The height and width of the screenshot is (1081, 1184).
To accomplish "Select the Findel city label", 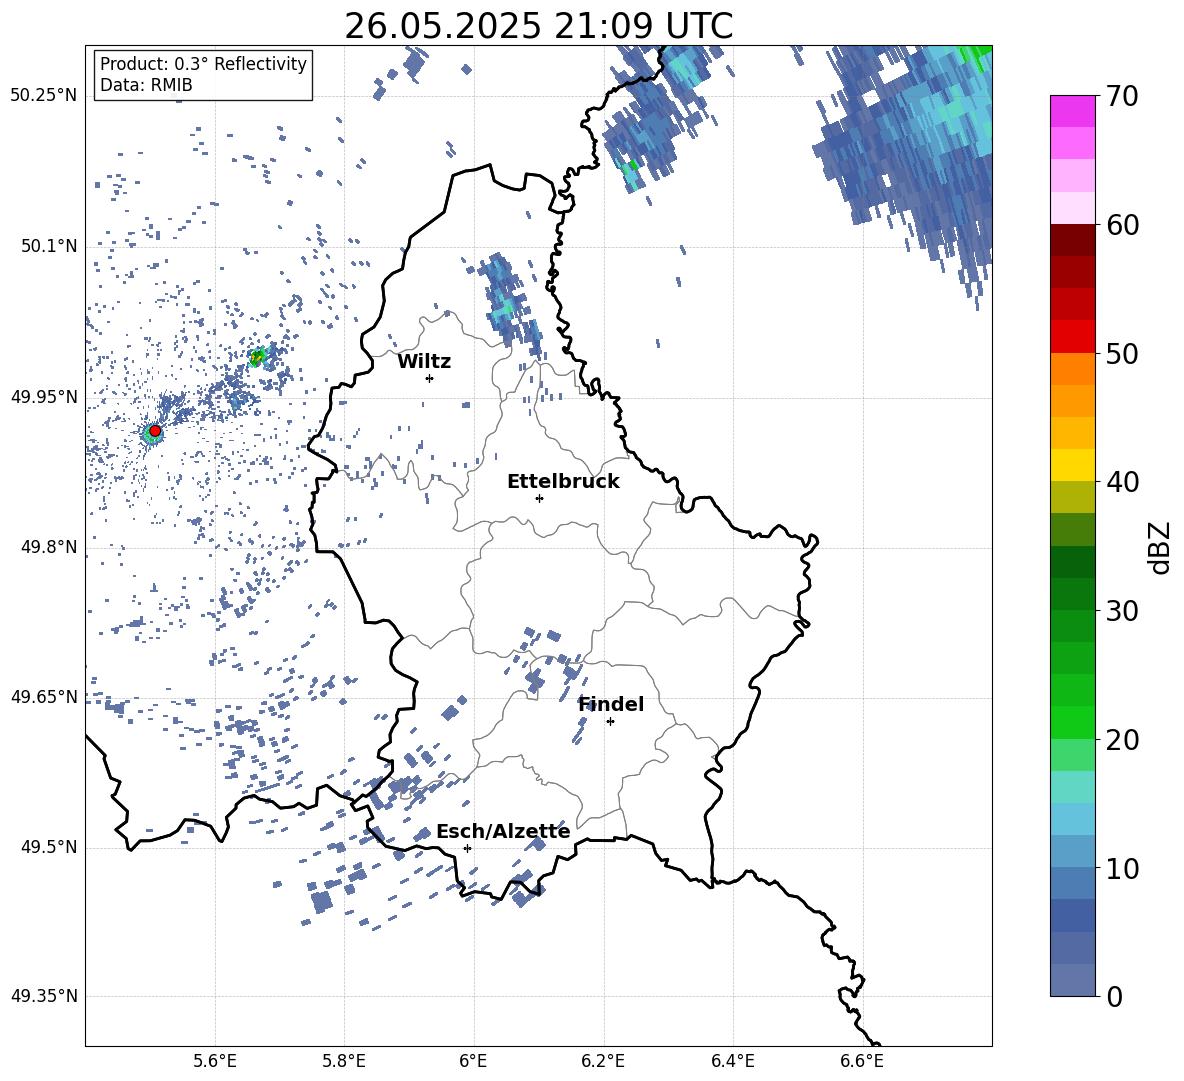I will click(x=611, y=704).
